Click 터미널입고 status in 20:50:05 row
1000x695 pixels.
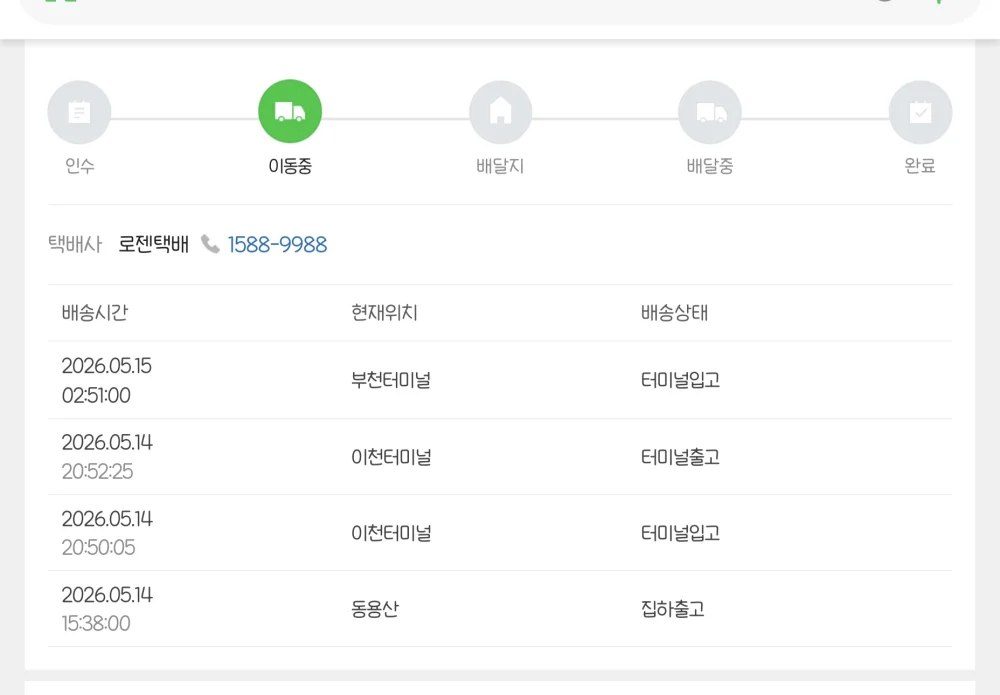(680, 533)
